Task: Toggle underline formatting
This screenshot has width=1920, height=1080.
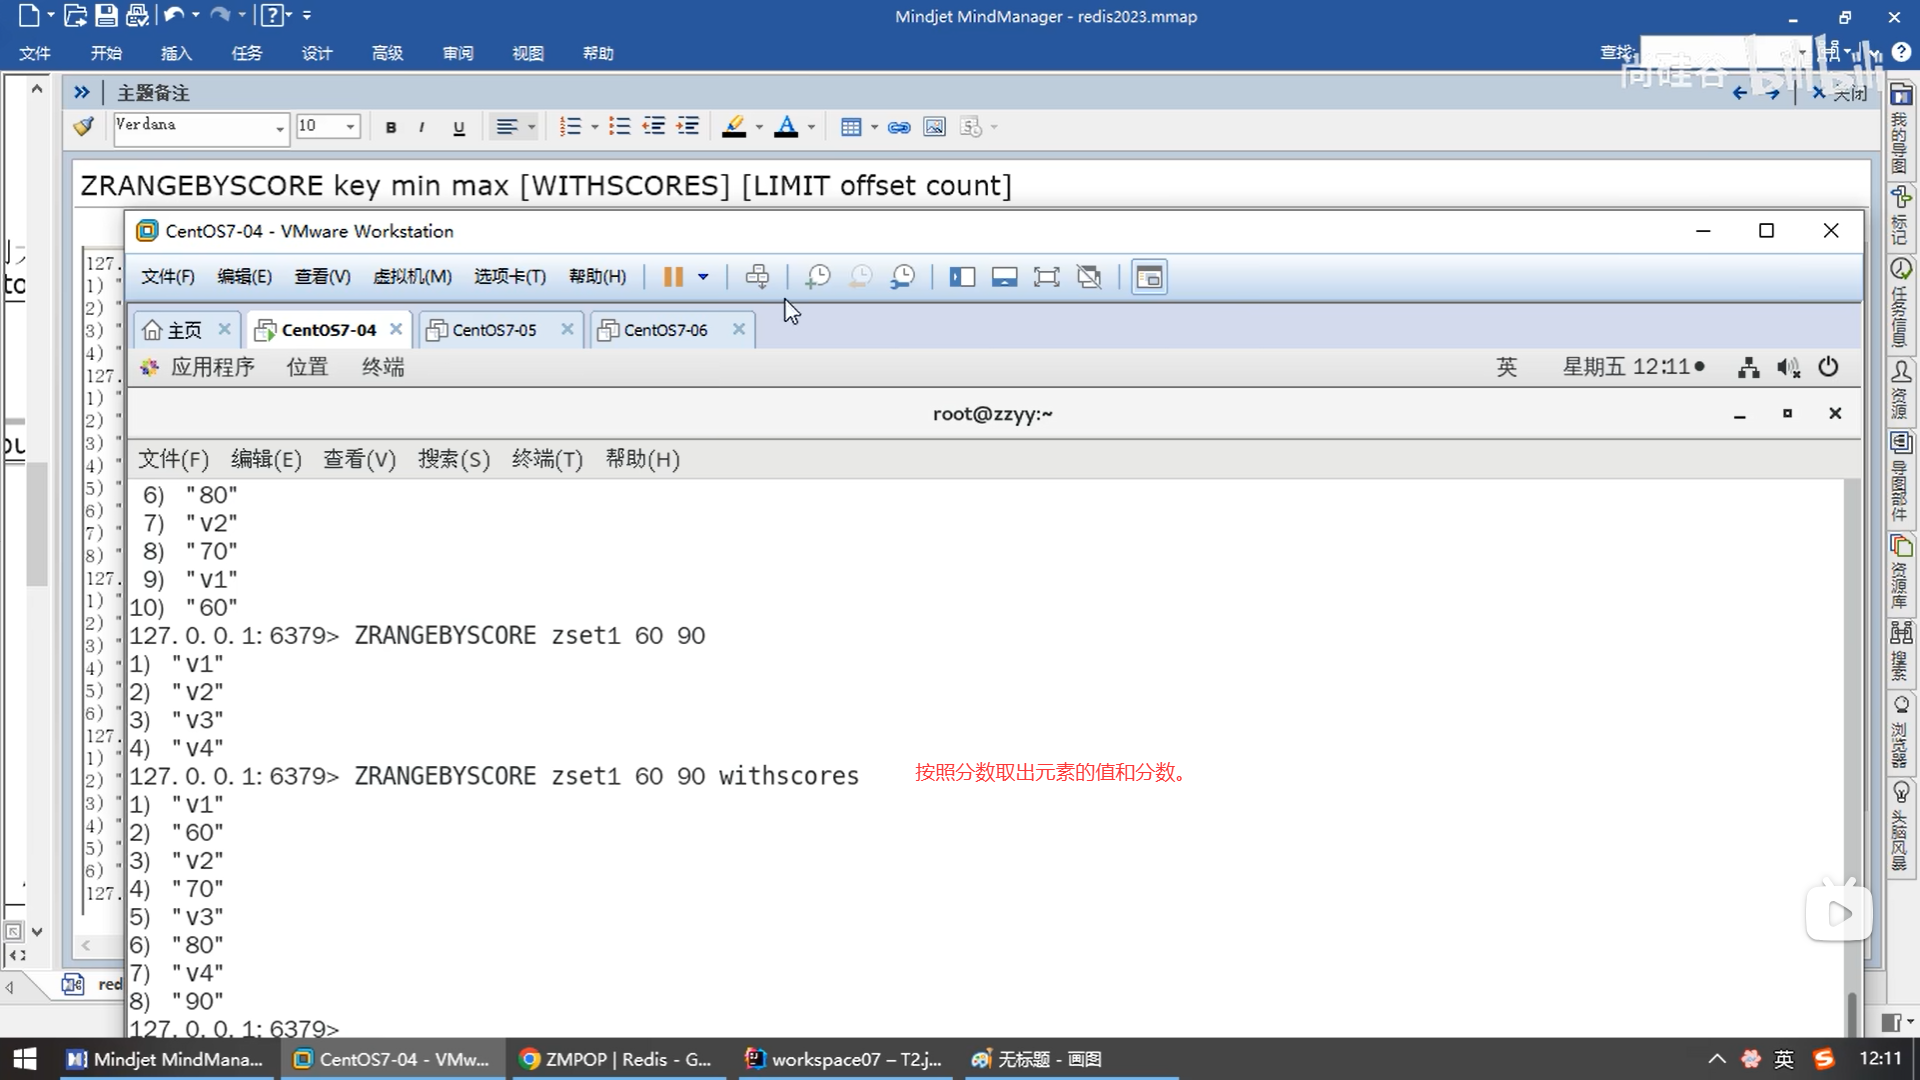Action: tap(459, 127)
